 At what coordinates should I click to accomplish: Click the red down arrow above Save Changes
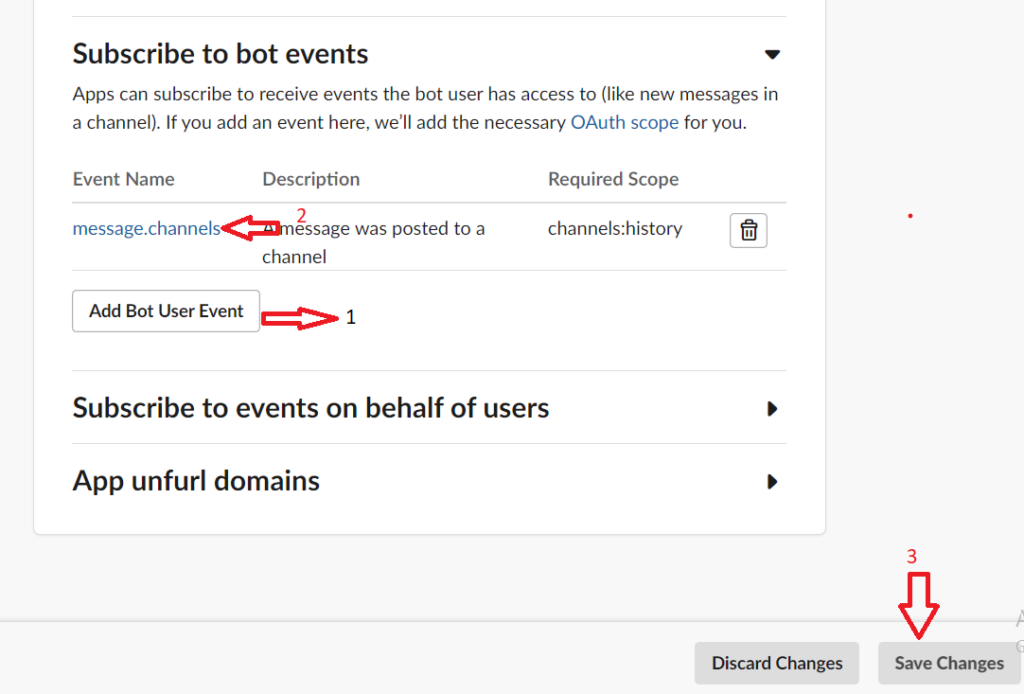tap(918, 605)
